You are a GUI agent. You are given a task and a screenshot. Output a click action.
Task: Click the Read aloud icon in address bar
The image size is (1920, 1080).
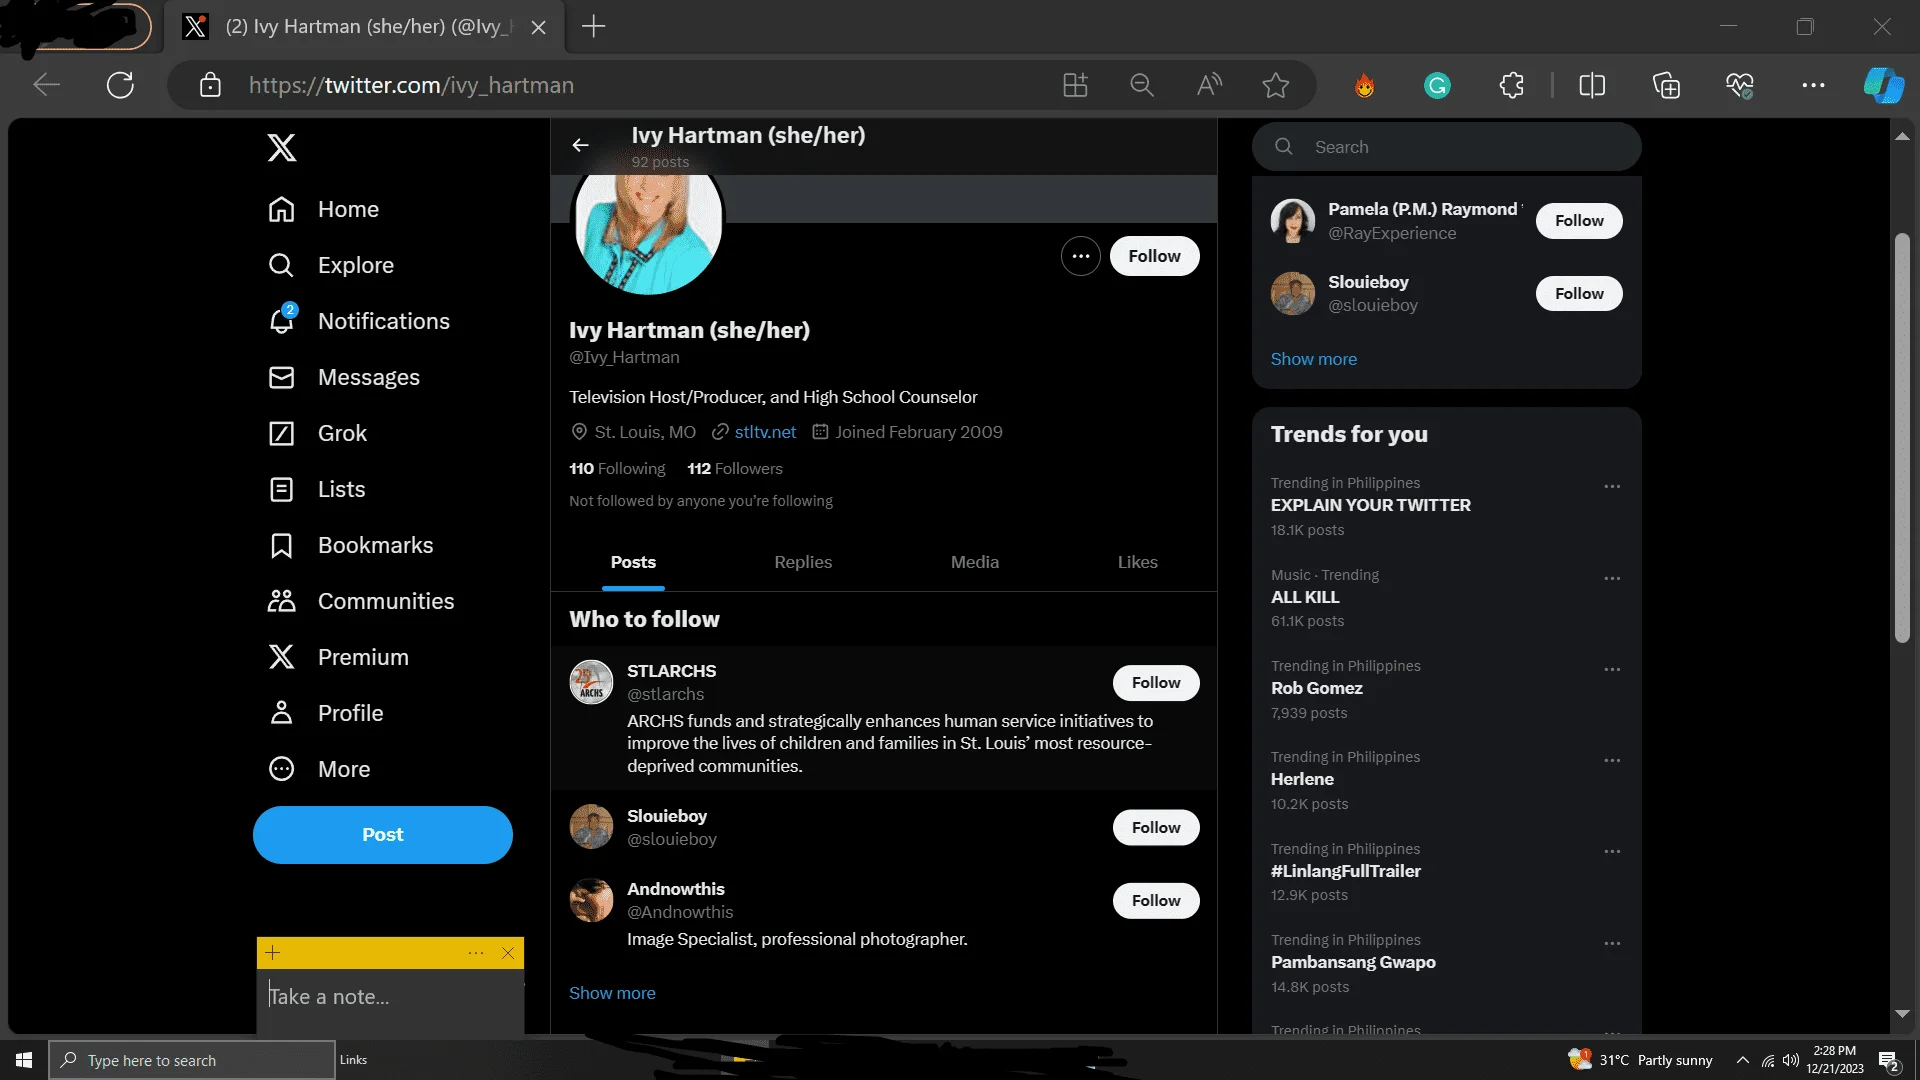[x=1209, y=85]
